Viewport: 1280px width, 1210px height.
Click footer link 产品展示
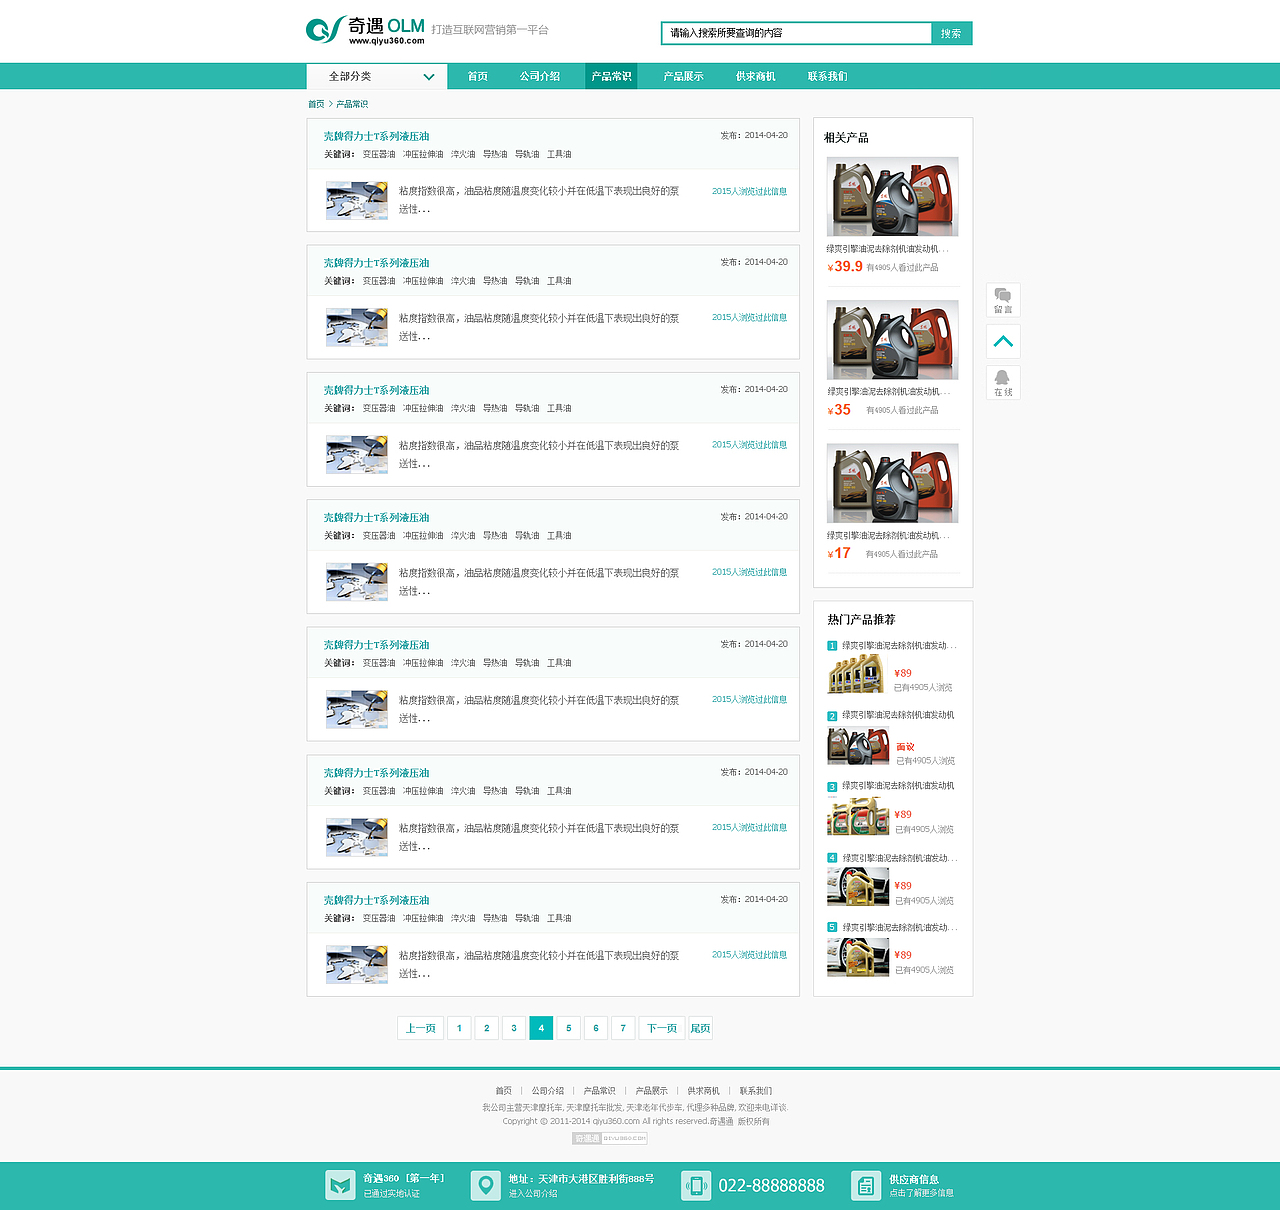point(652,1091)
